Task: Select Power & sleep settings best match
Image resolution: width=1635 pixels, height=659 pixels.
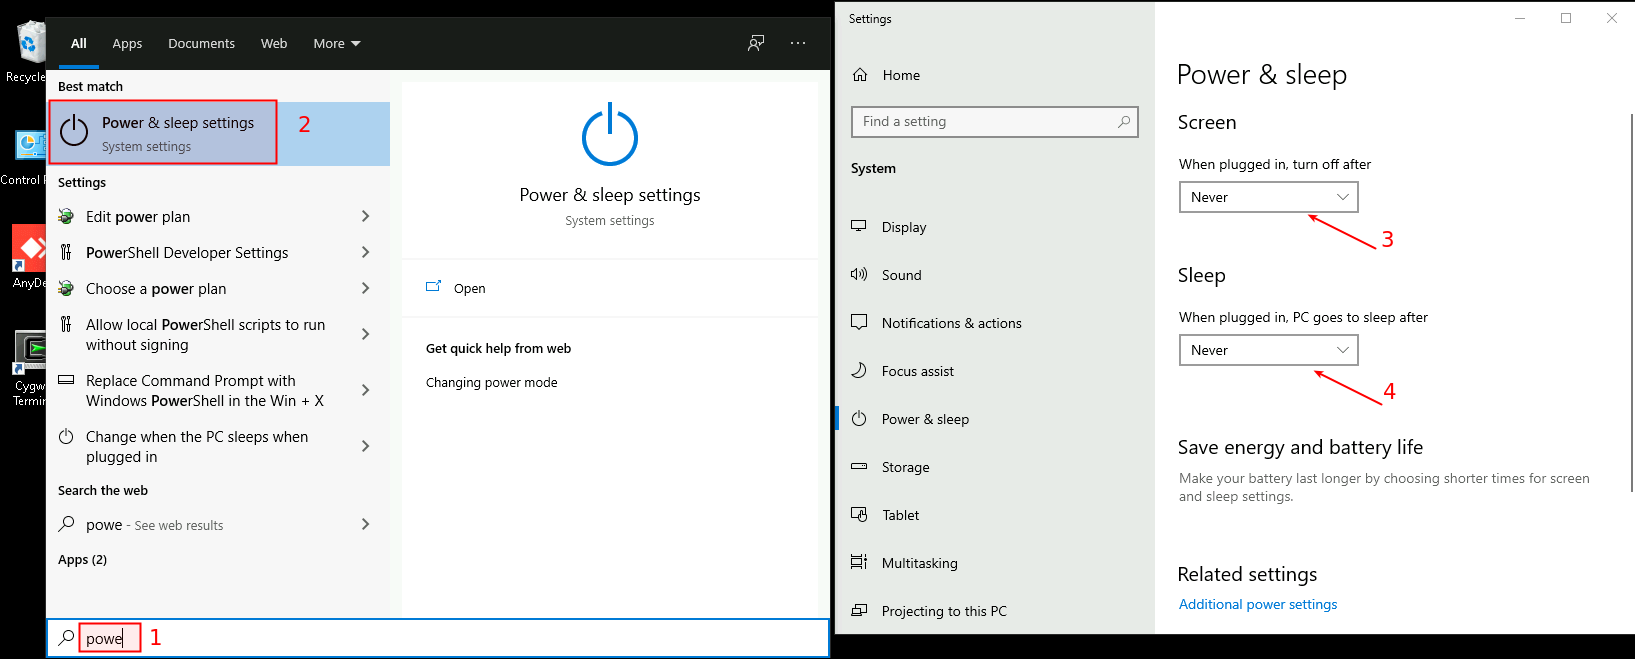Action: [x=164, y=133]
